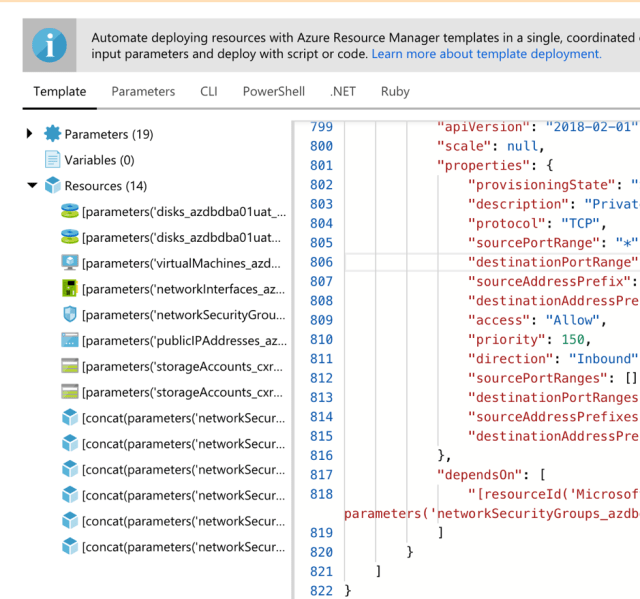Open Learn more about template deployment link
Image resolution: width=640 pixels, height=599 pixels.
486,54
